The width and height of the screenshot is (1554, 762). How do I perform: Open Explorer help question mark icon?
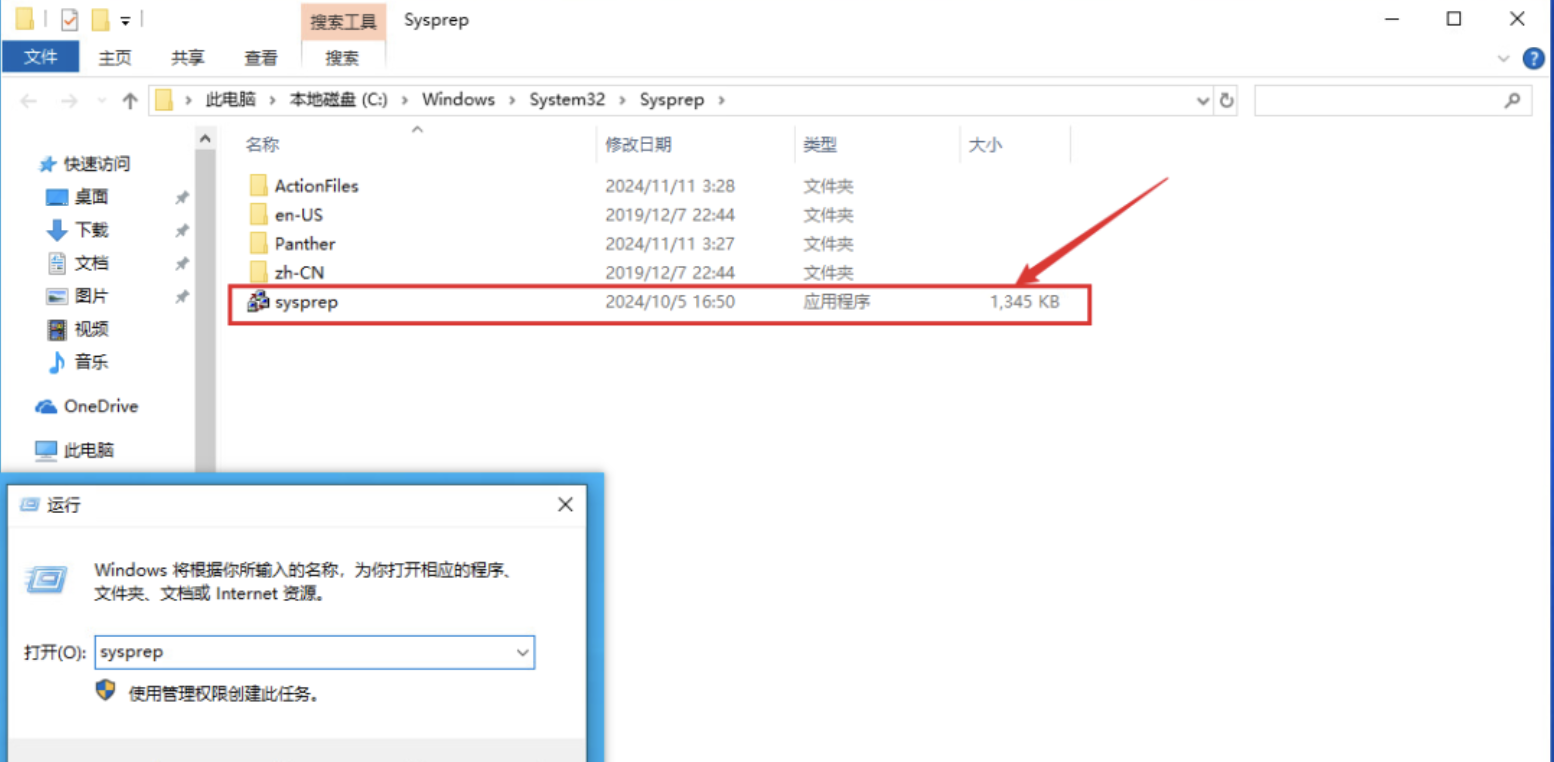click(1533, 59)
